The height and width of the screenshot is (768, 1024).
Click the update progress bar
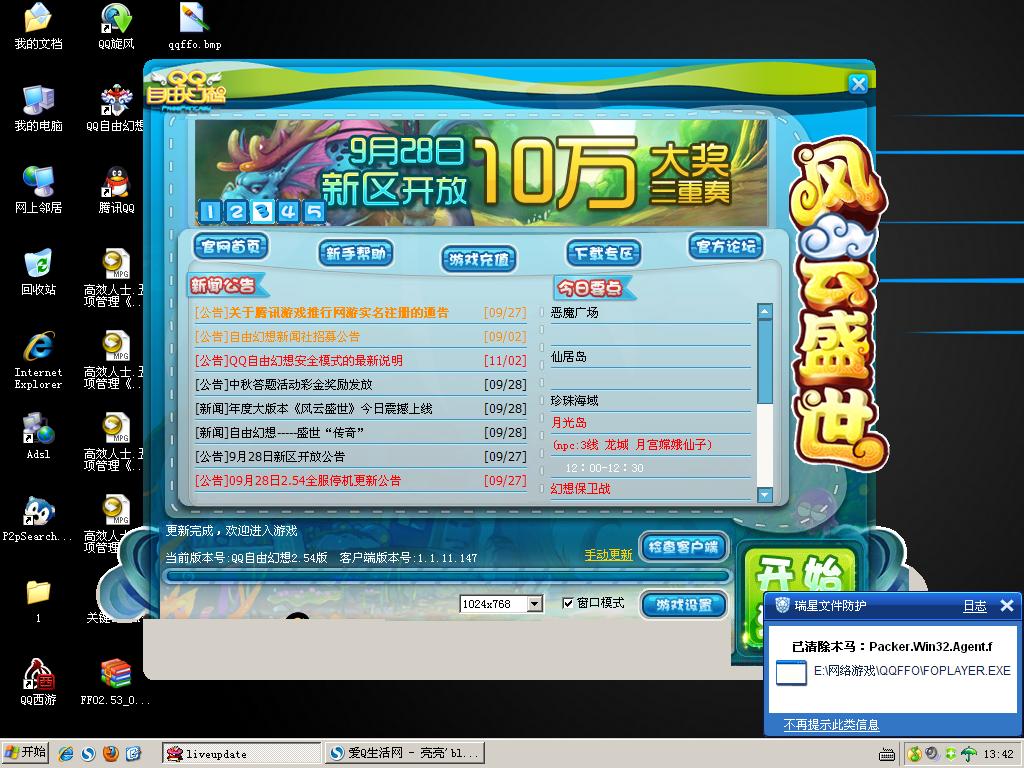(x=446, y=576)
